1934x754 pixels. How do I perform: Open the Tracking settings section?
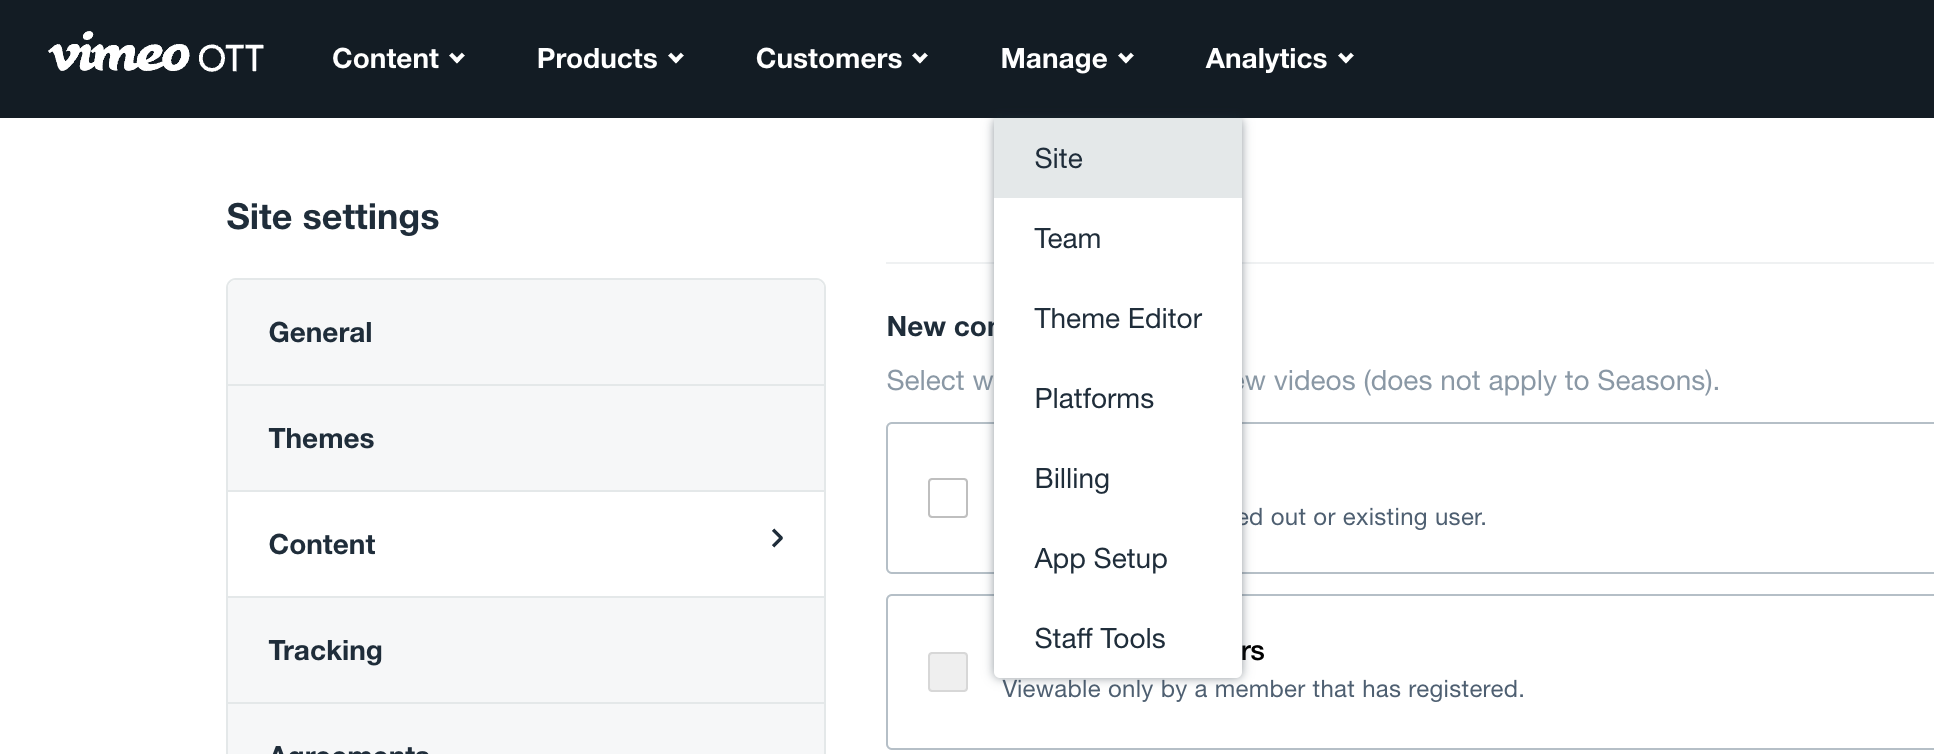tap(325, 651)
